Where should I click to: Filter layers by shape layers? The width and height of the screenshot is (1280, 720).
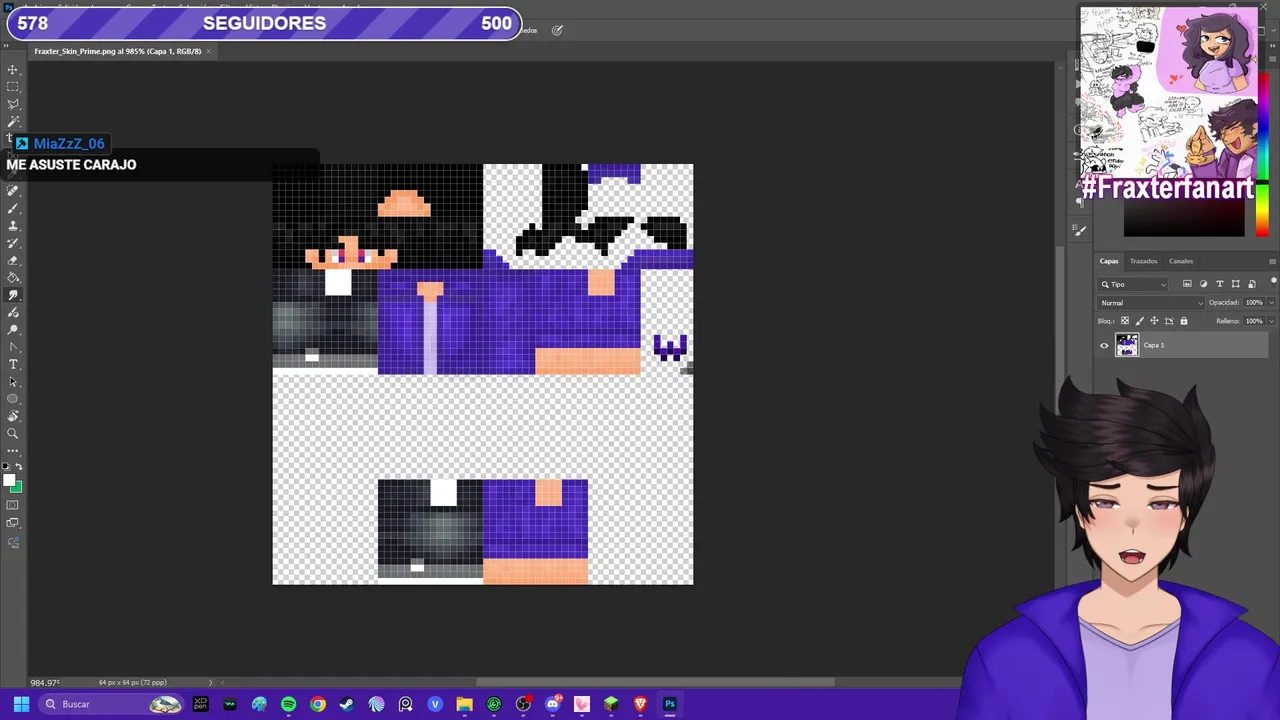(1235, 284)
